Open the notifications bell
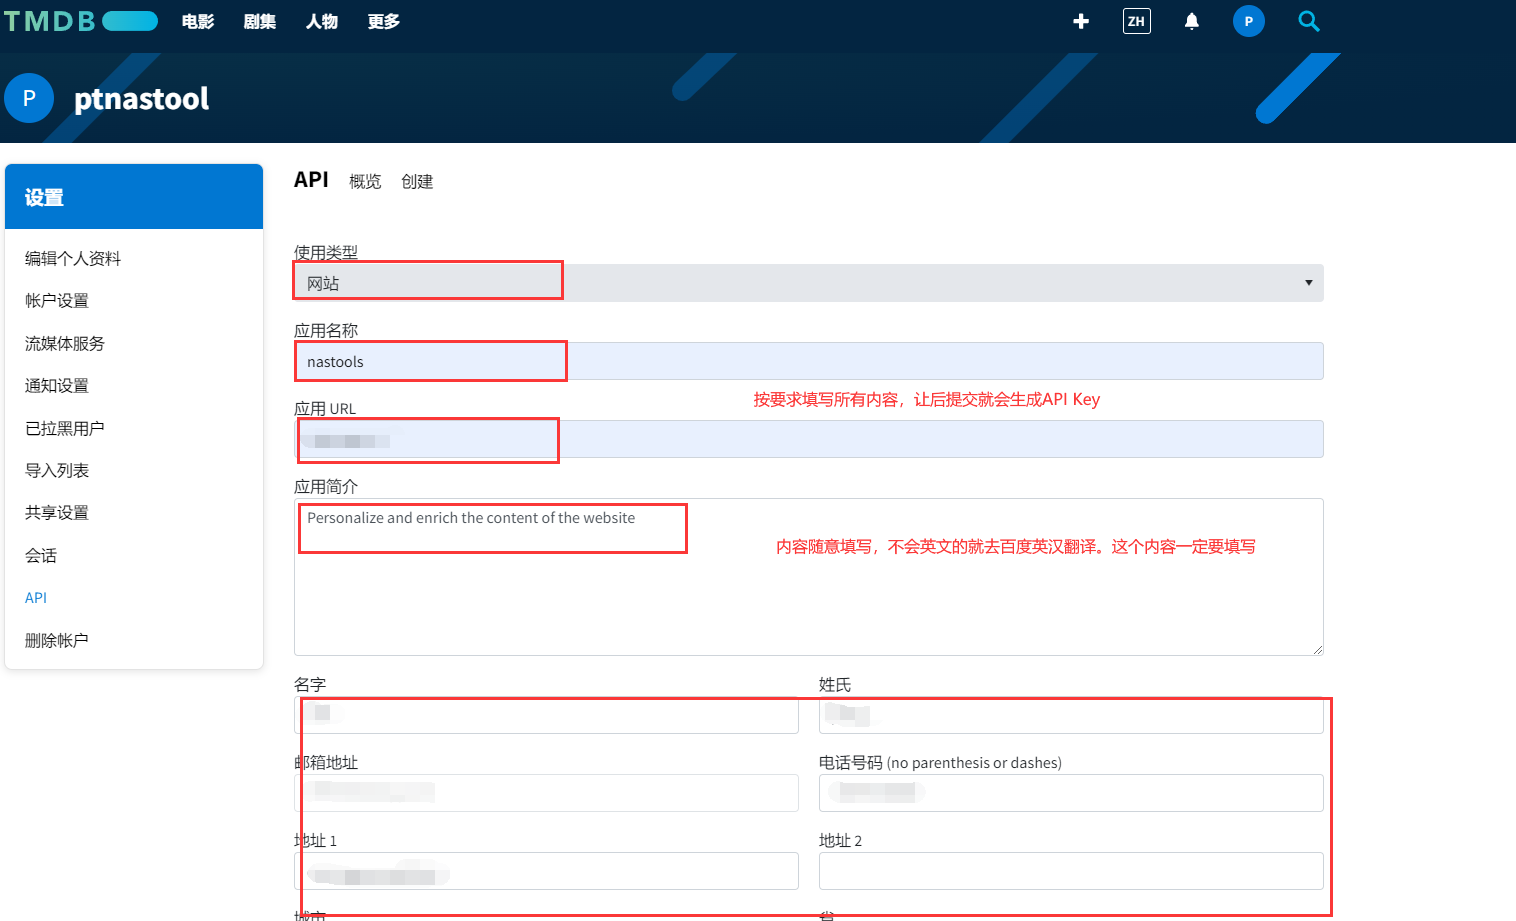Viewport: 1516px width, 921px height. click(1191, 21)
